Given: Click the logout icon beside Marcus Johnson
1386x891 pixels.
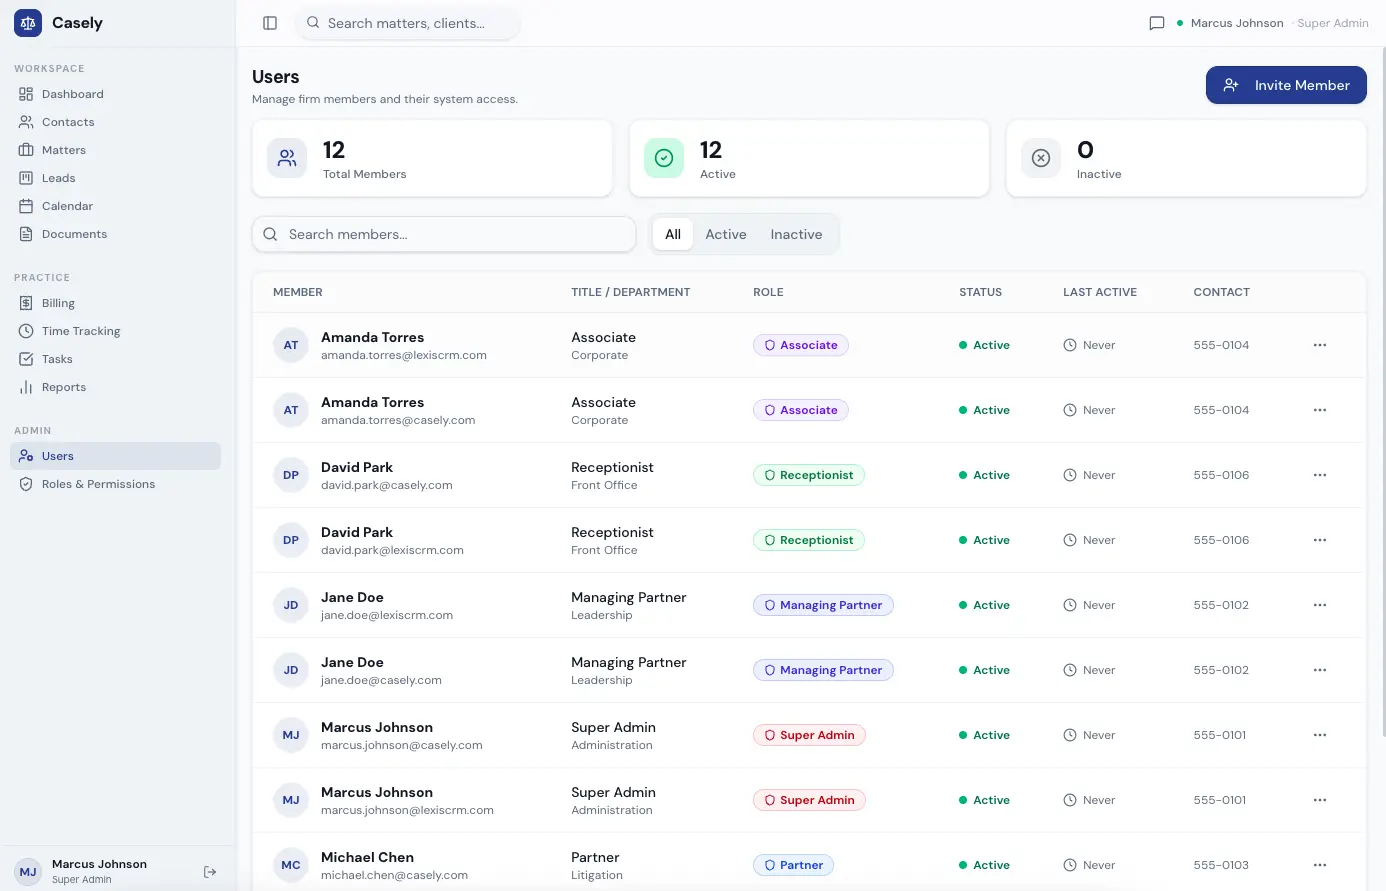Looking at the screenshot, I should (x=210, y=872).
